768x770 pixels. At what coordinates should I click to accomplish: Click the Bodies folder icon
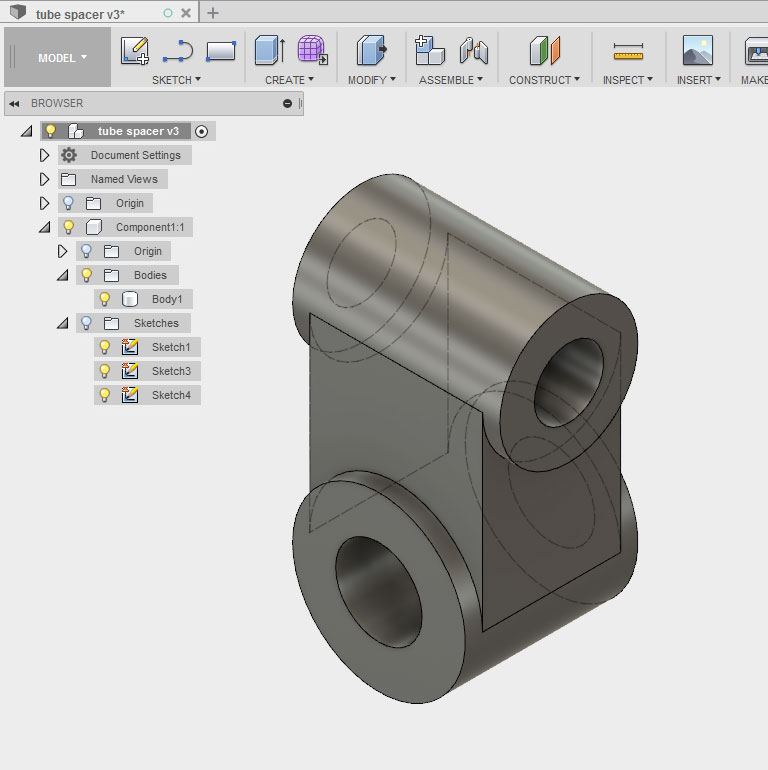tap(111, 275)
